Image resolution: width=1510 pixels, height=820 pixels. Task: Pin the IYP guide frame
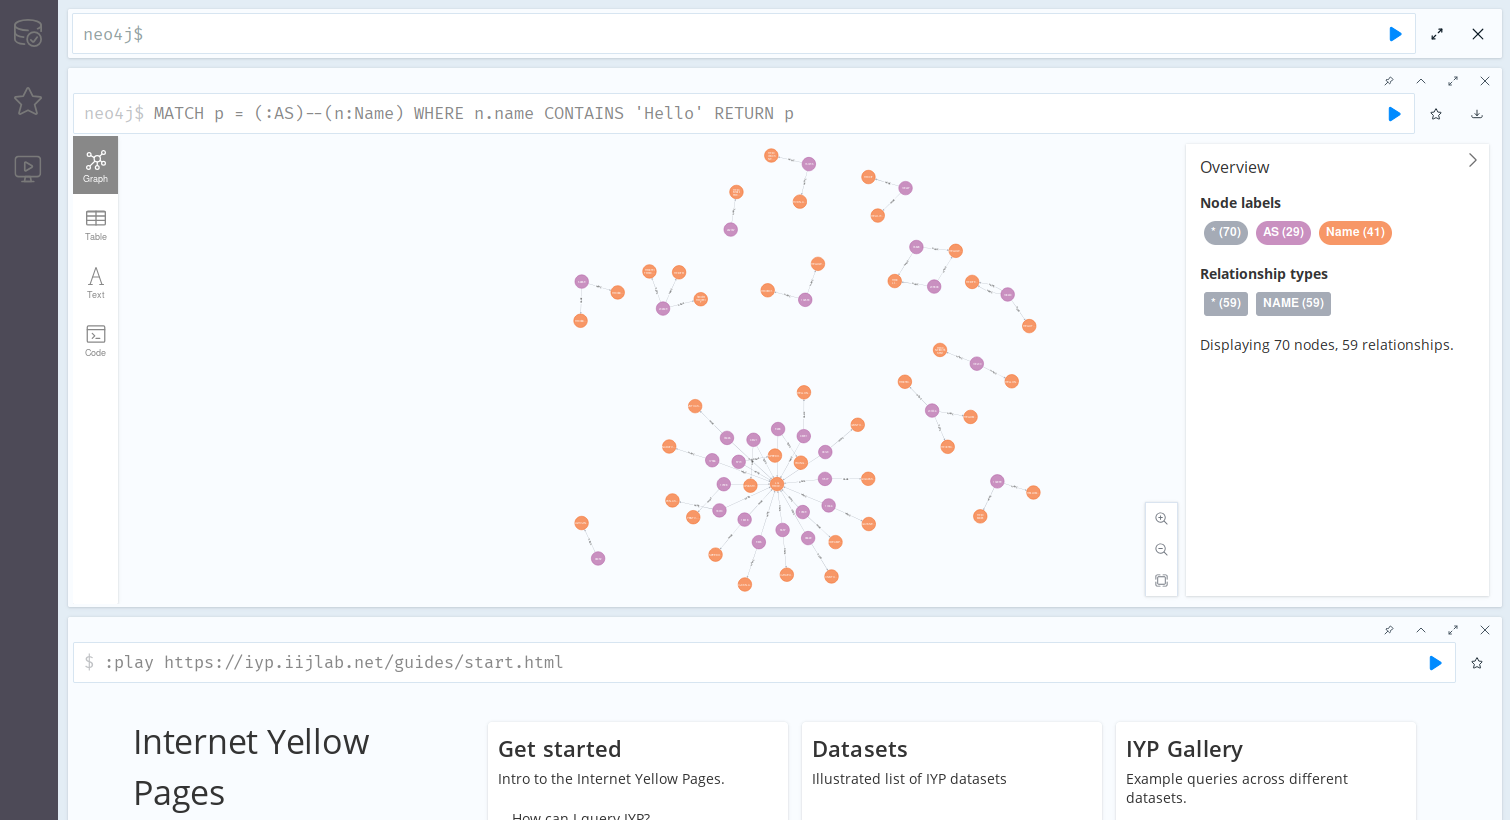1389,630
